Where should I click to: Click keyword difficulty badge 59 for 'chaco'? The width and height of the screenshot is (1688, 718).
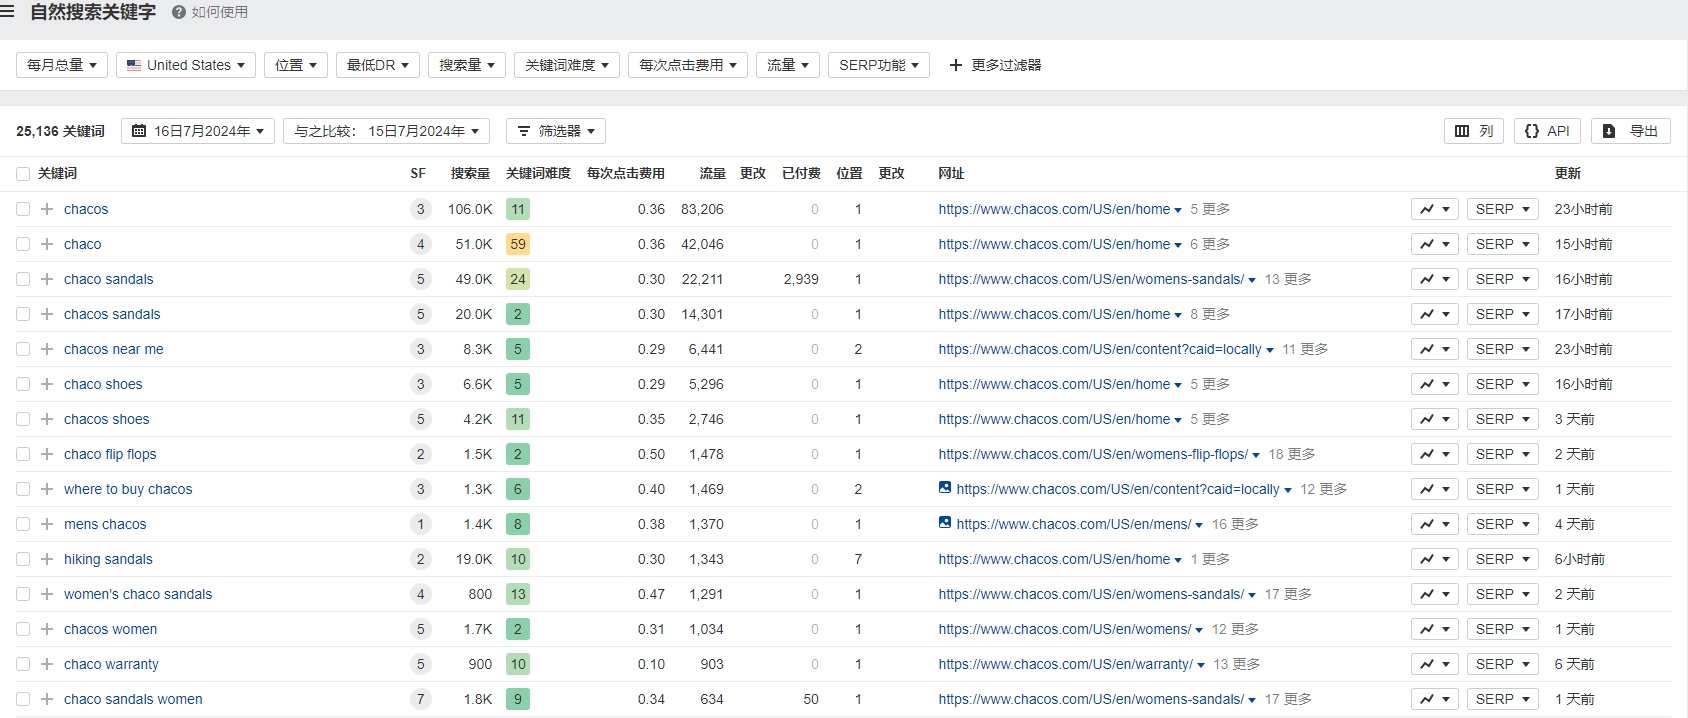coord(518,244)
